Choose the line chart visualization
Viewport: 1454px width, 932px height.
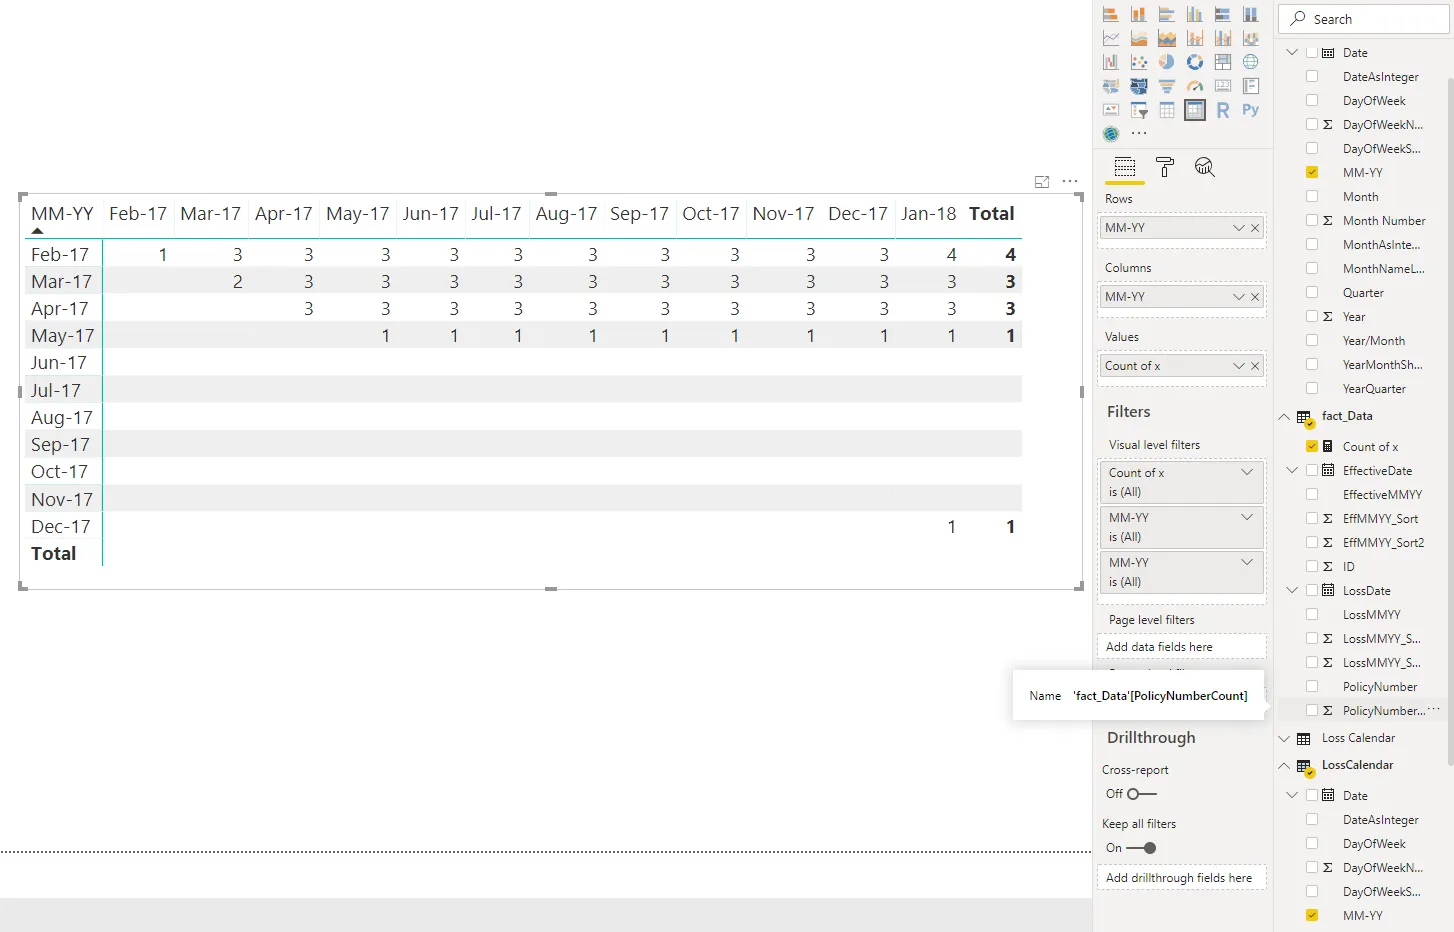1111,38
